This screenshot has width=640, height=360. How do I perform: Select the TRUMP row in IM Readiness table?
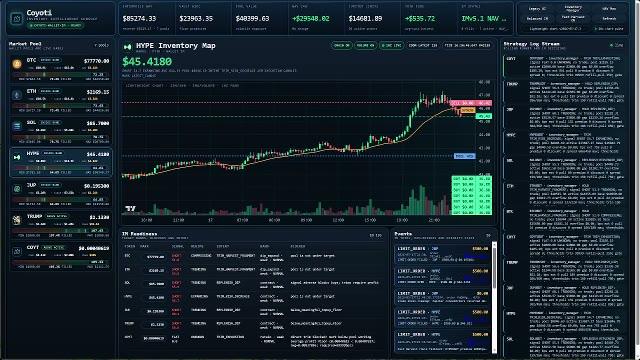(252, 324)
